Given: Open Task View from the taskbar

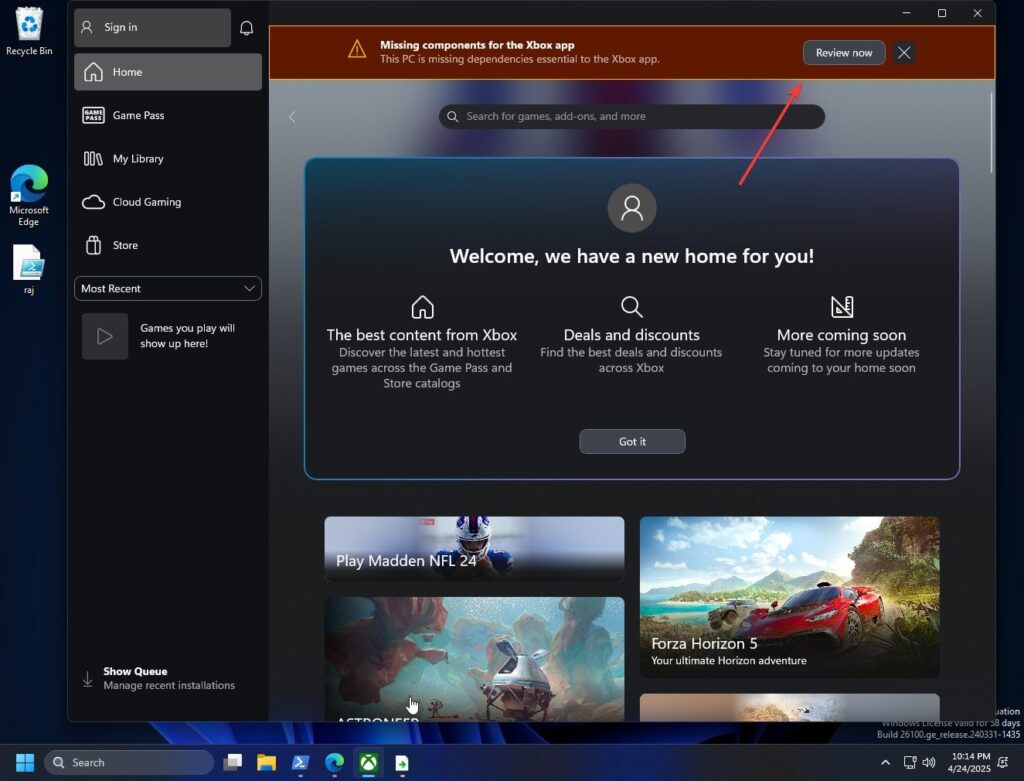Looking at the screenshot, I should point(232,762).
